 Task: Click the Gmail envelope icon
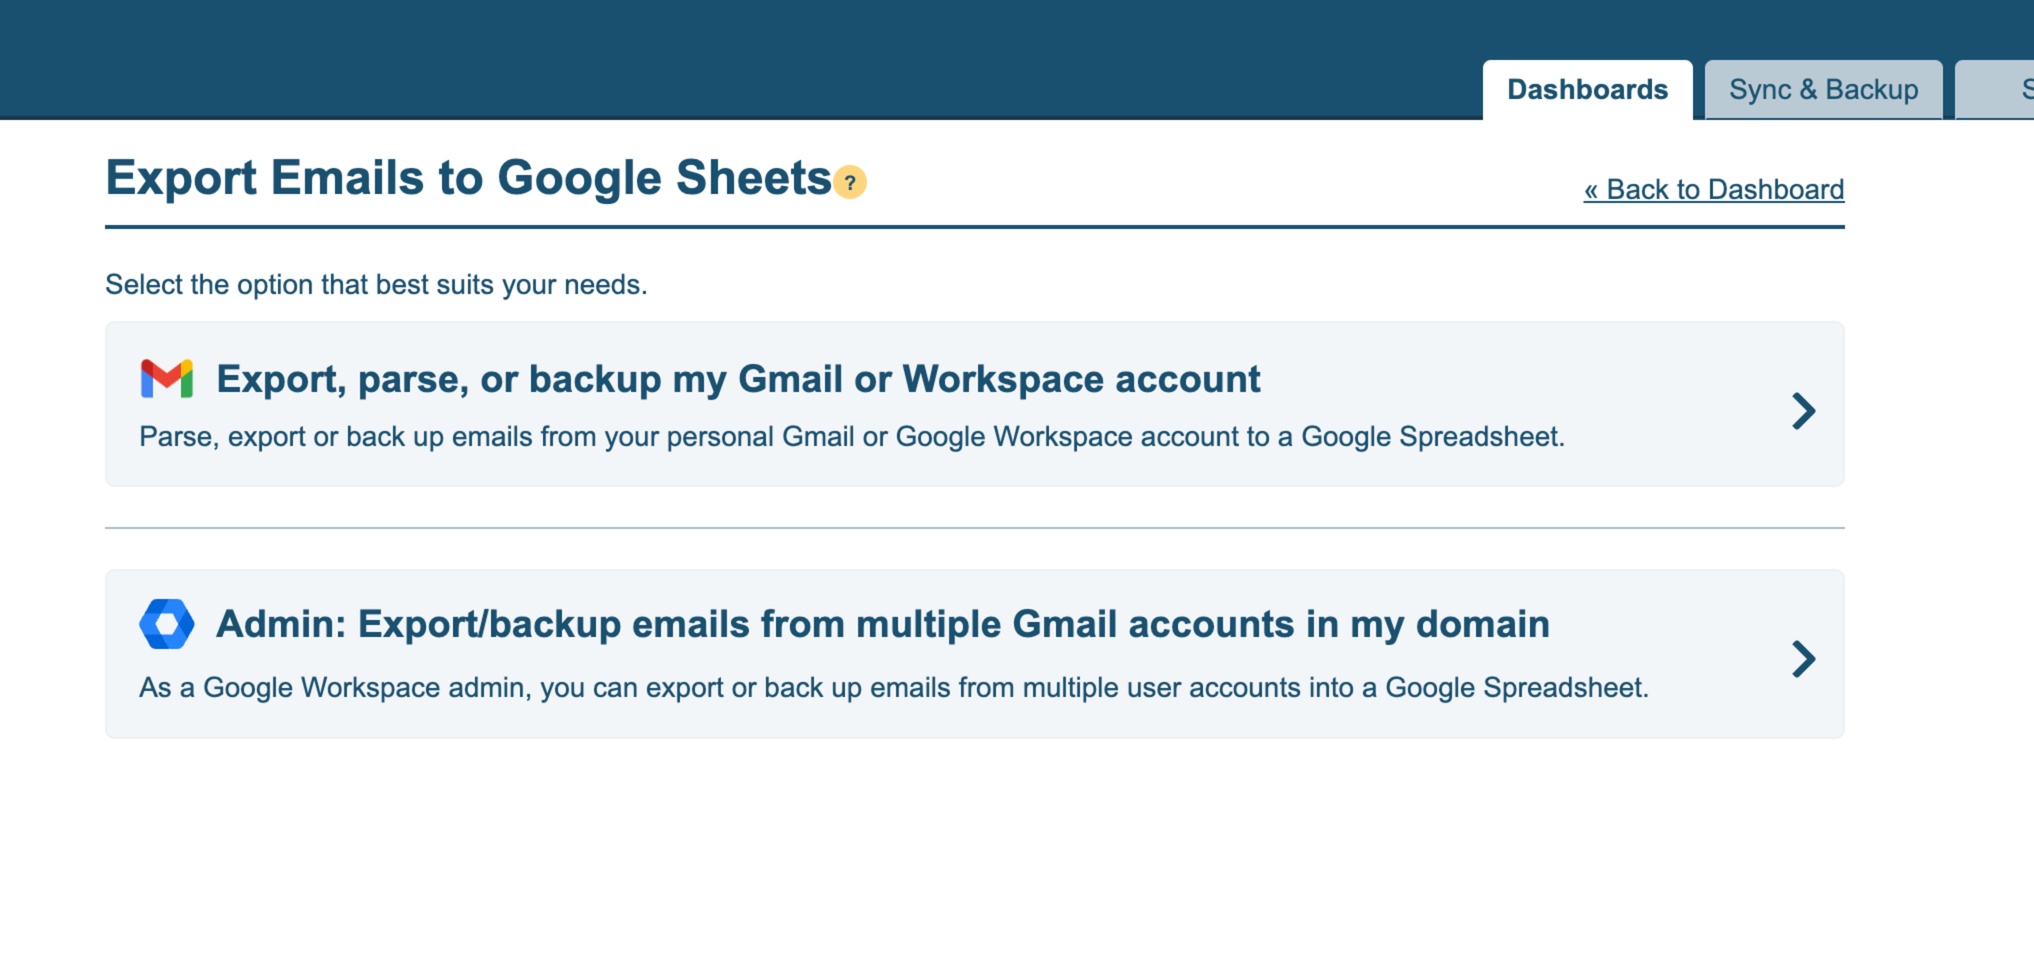[x=167, y=379]
